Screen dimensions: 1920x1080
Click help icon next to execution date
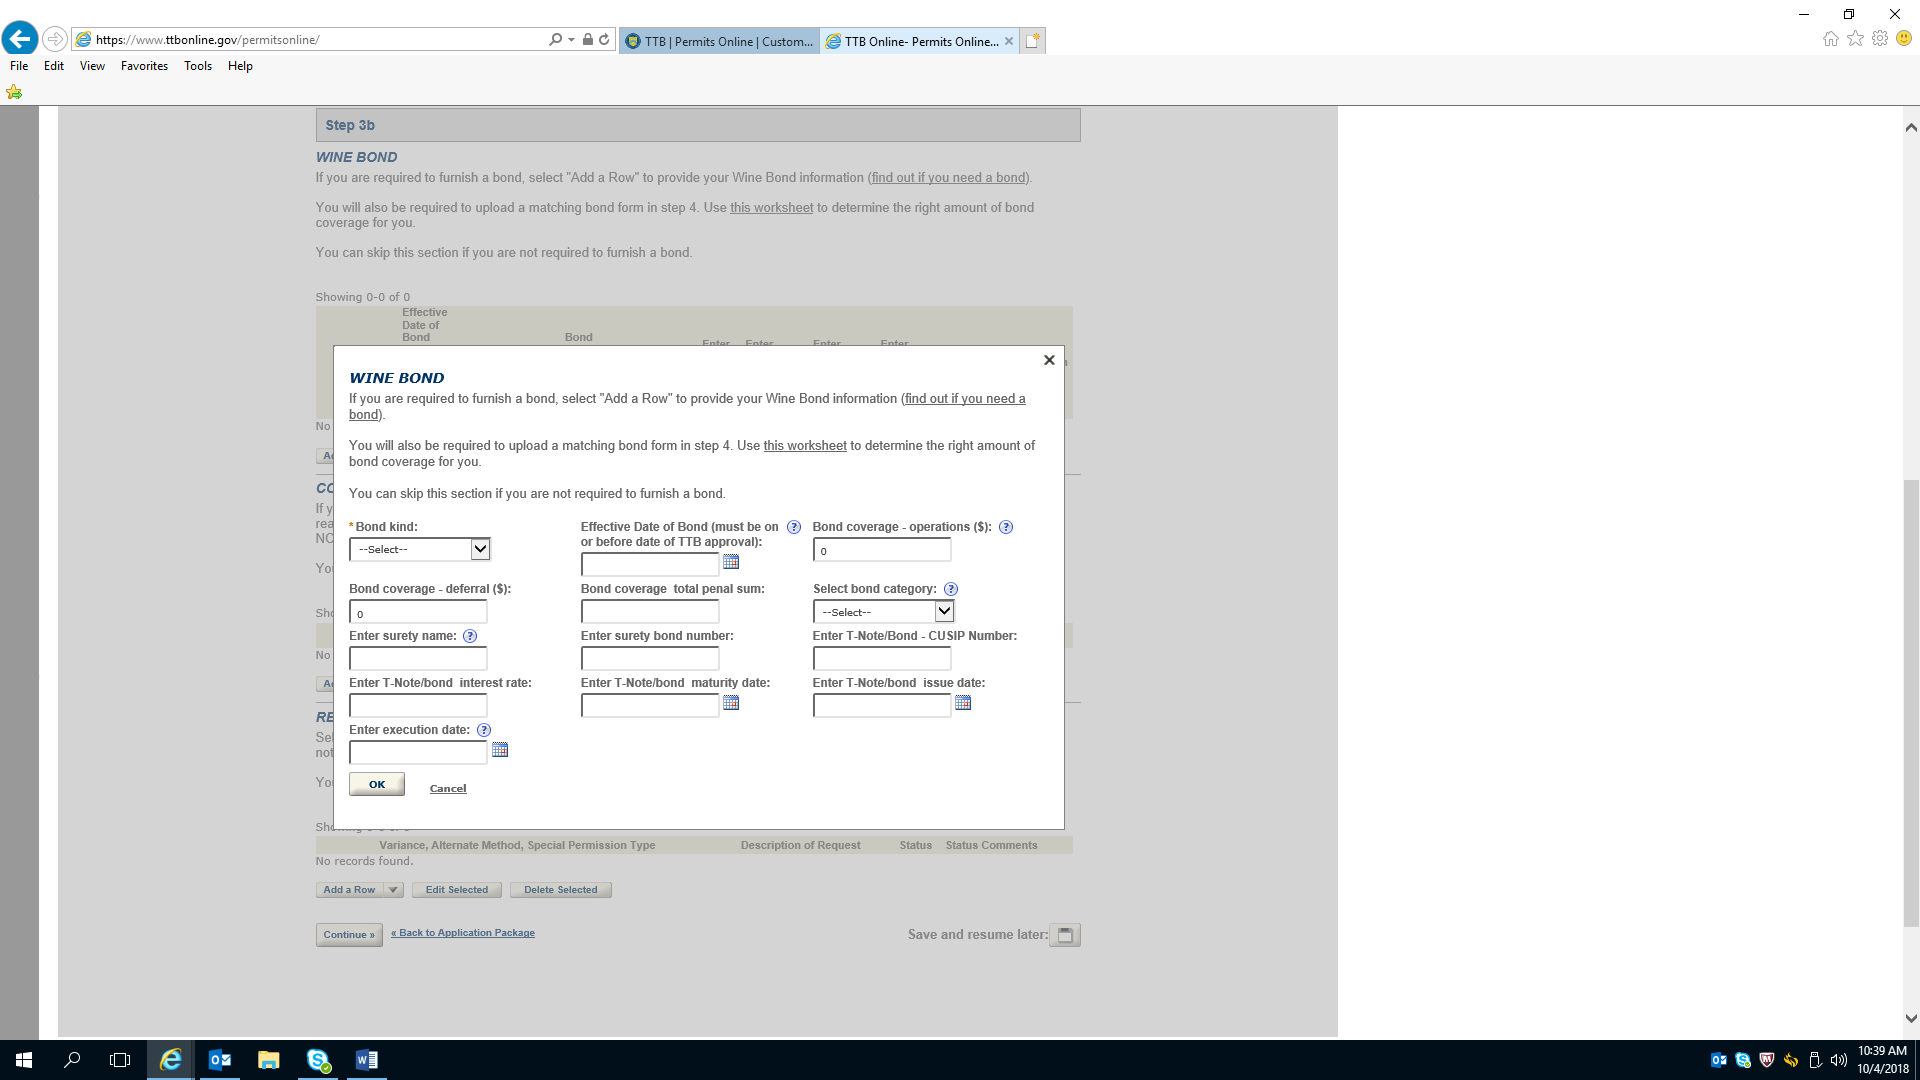click(484, 730)
